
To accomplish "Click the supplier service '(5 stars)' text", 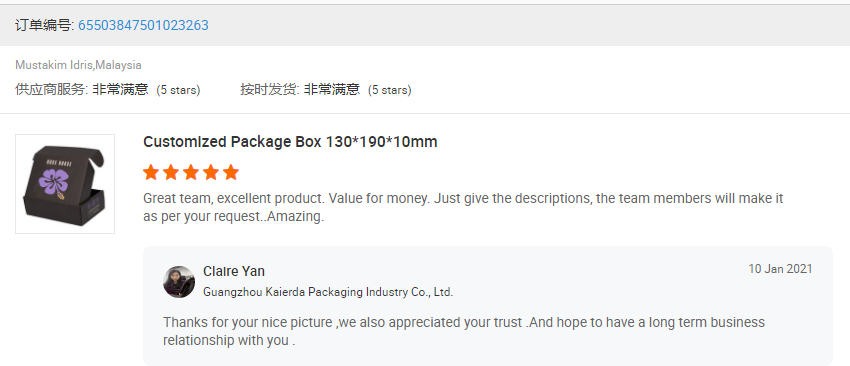I will tap(178, 90).
